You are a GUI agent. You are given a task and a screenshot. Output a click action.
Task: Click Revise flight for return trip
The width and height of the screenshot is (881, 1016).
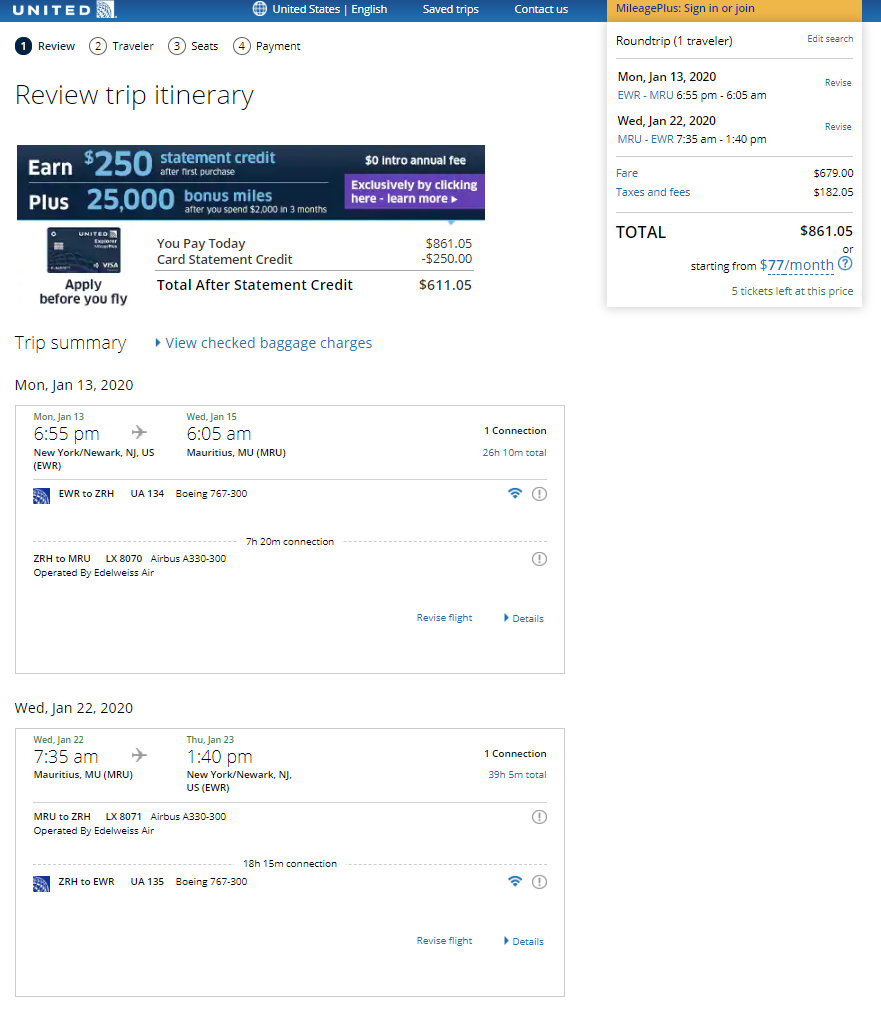click(x=444, y=940)
